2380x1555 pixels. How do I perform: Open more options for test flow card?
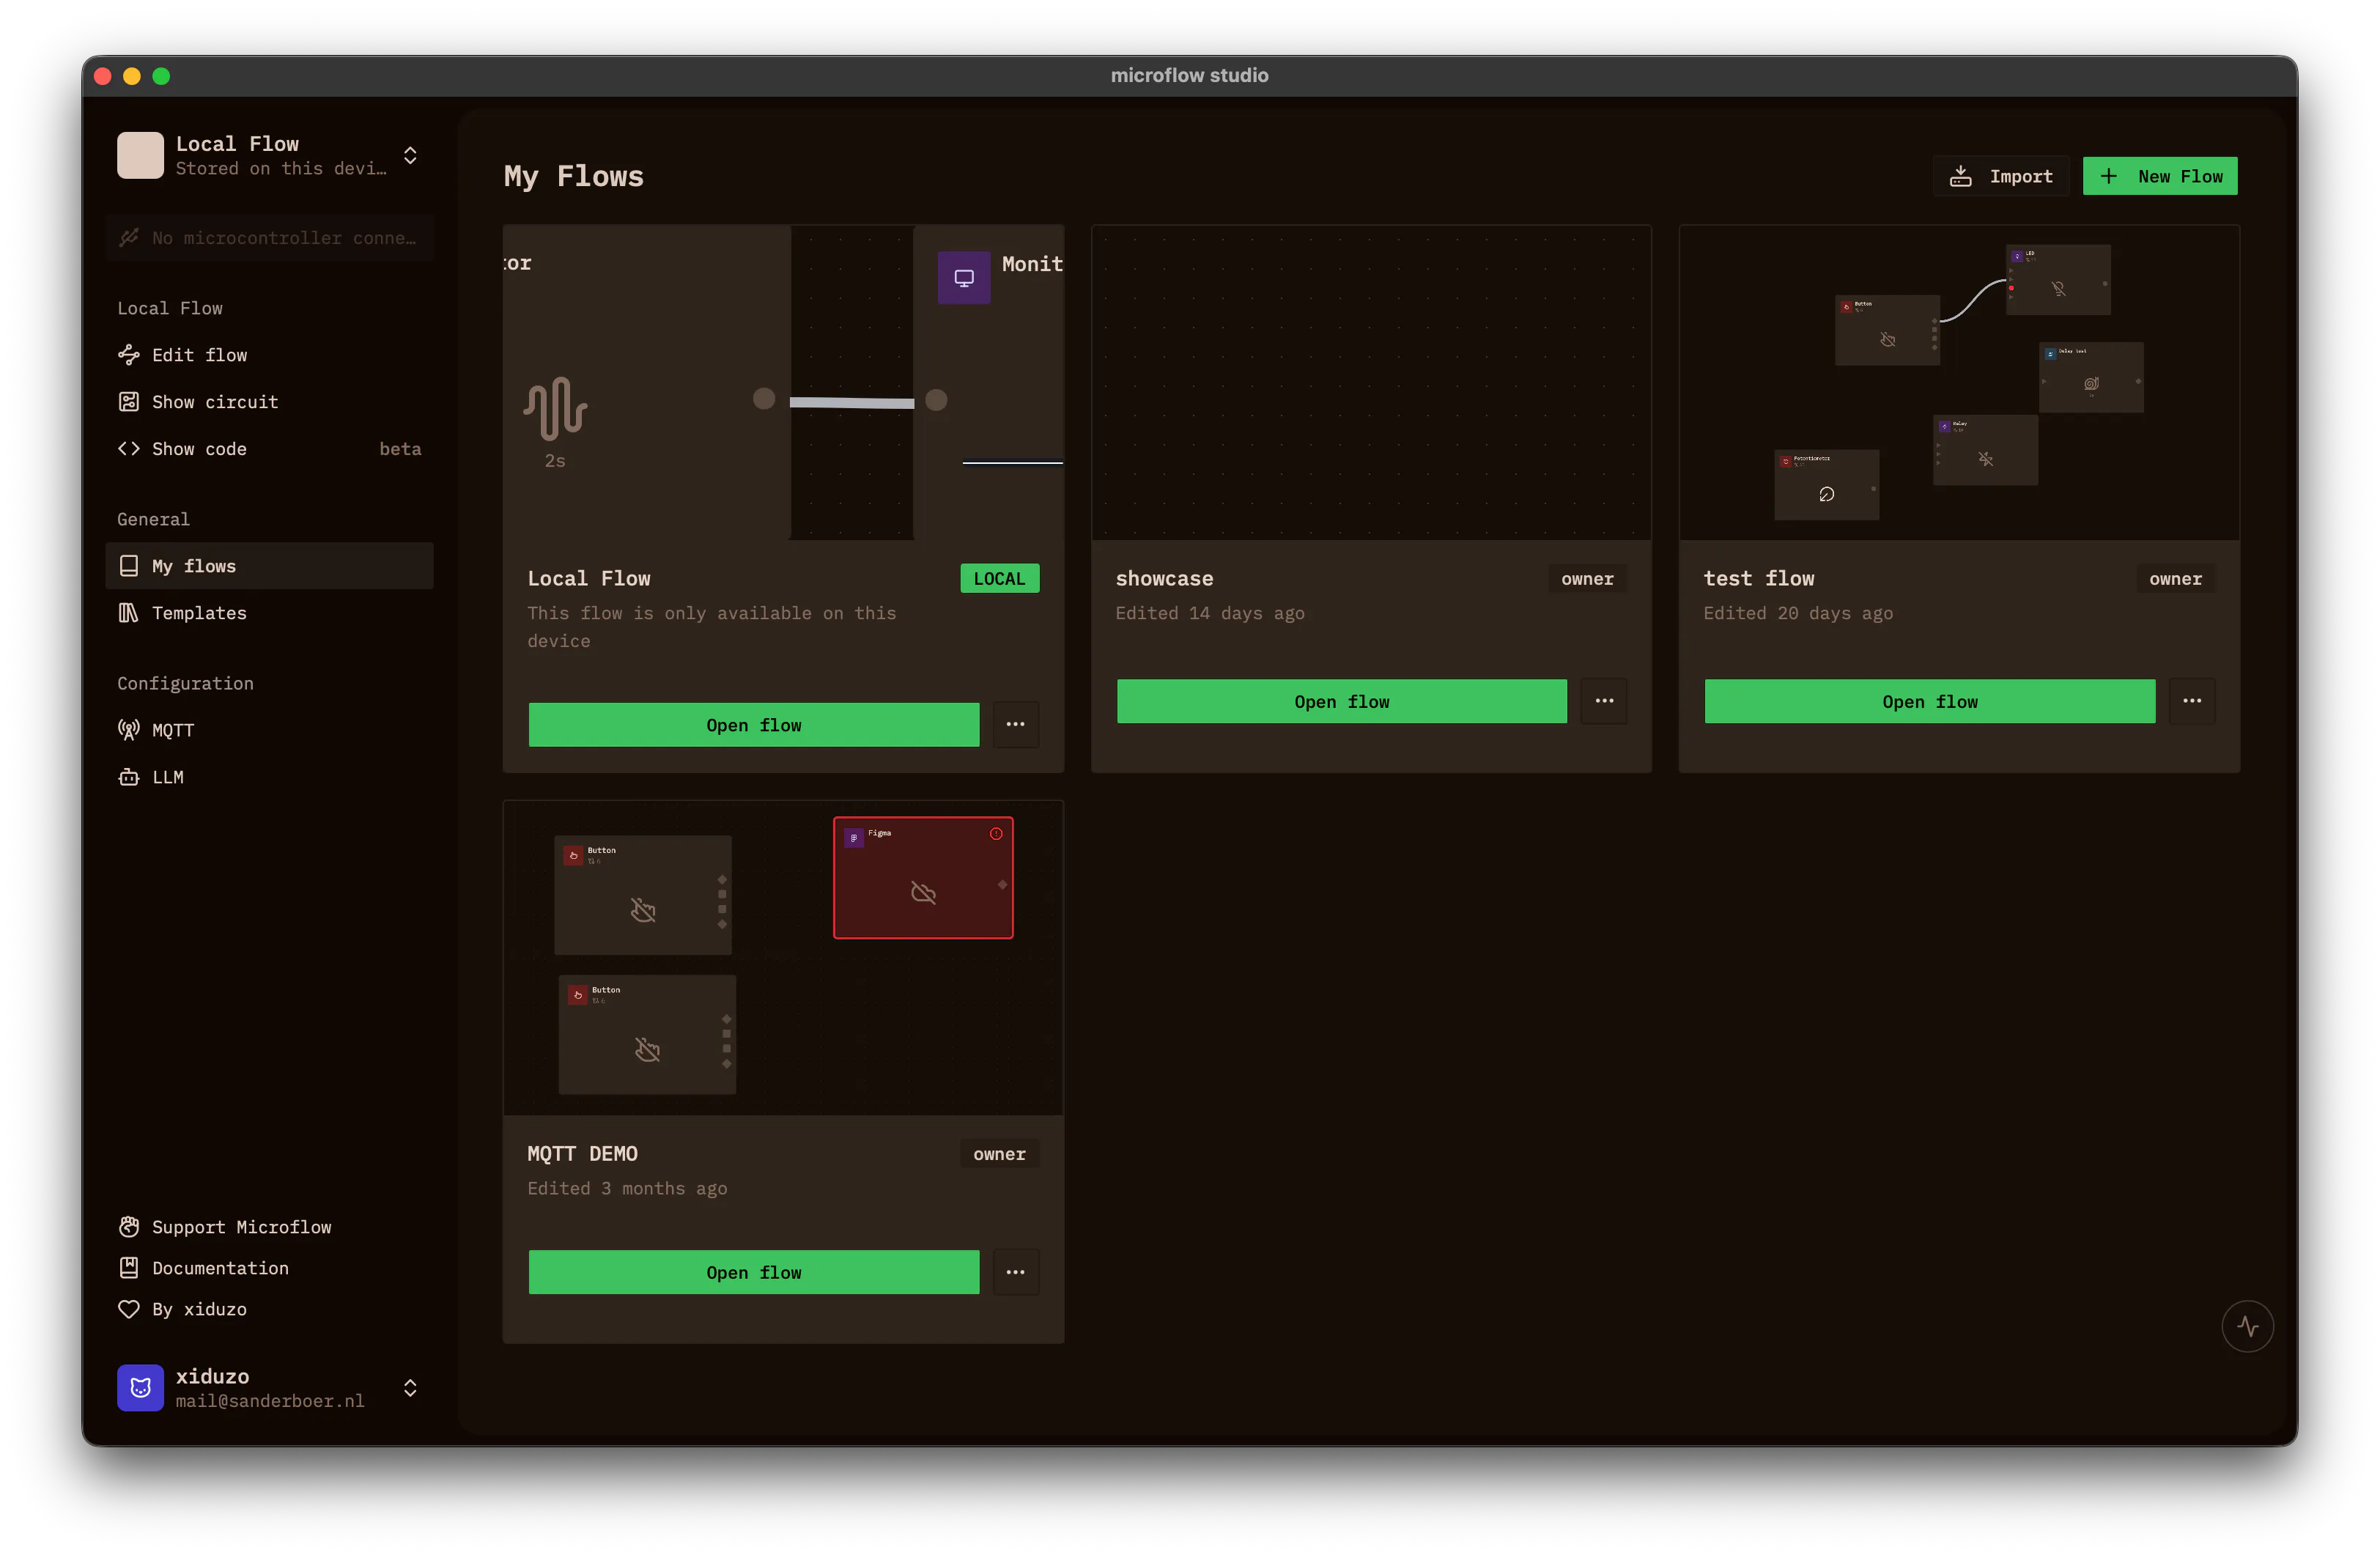(x=2192, y=701)
